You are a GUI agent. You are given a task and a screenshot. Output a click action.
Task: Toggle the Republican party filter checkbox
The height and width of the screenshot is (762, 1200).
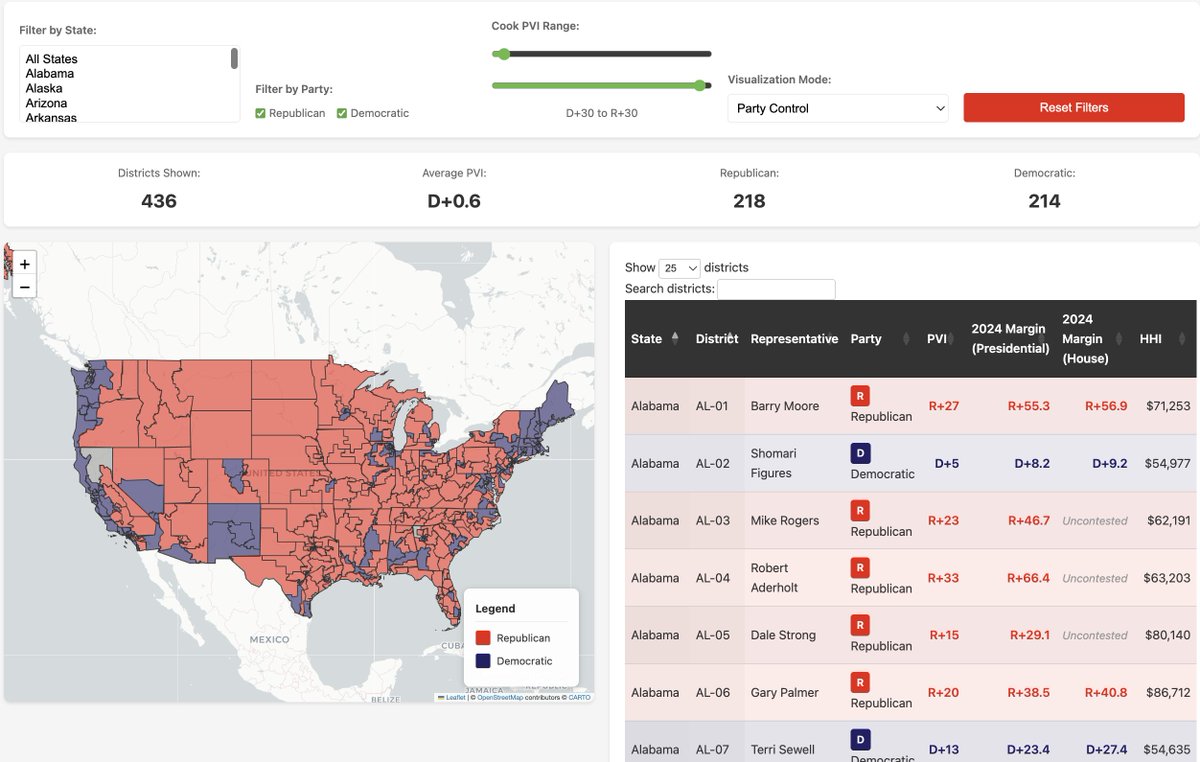[x=261, y=113]
